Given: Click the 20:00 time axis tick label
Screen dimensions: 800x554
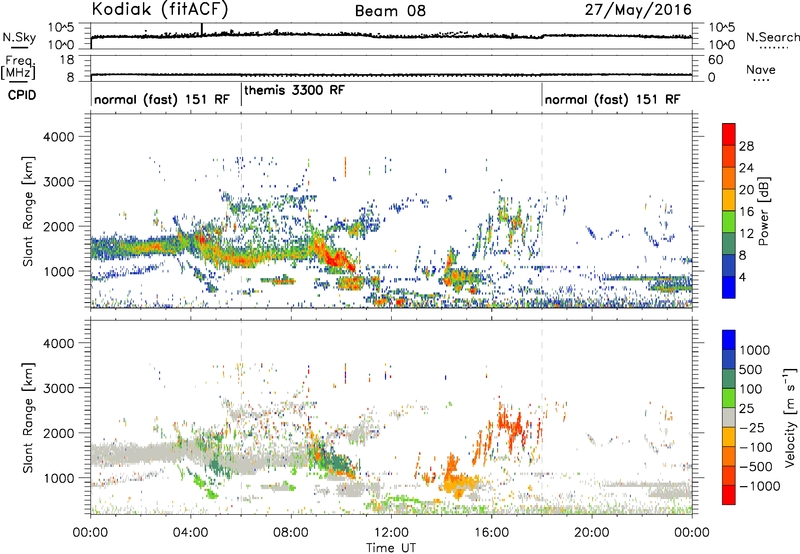Looking at the screenshot, I should (x=592, y=533).
